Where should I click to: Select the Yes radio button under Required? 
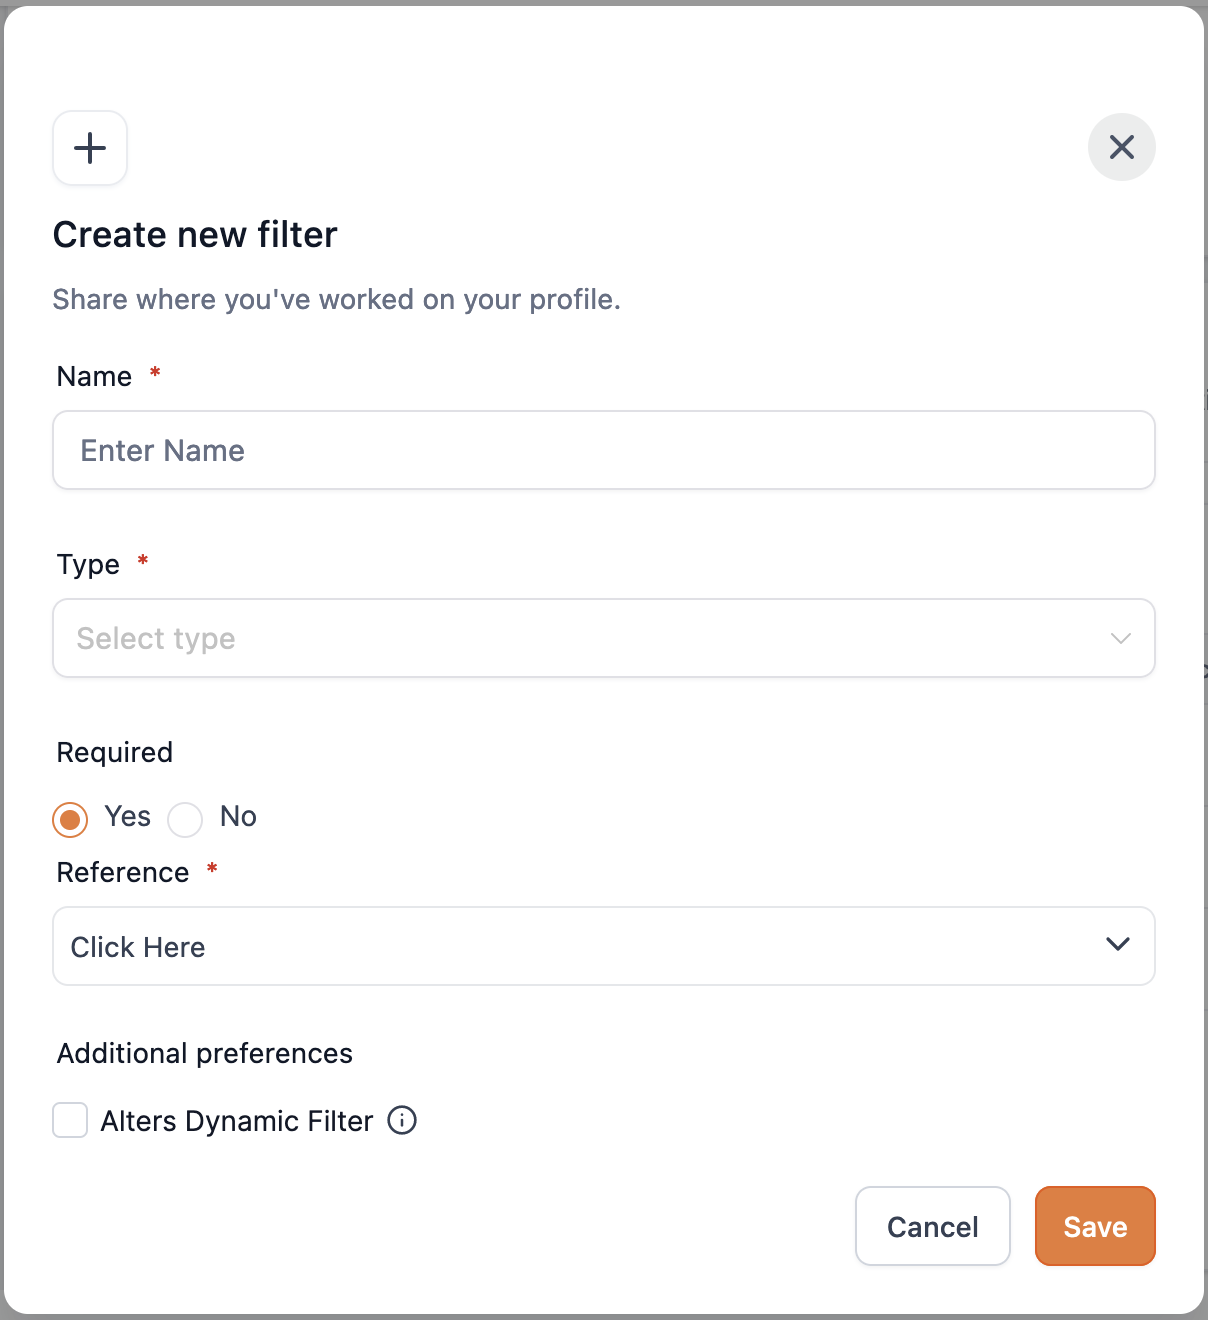[x=70, y=820]
